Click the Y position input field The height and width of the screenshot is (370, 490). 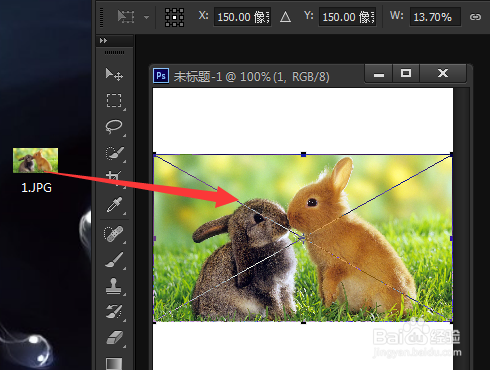348,17
